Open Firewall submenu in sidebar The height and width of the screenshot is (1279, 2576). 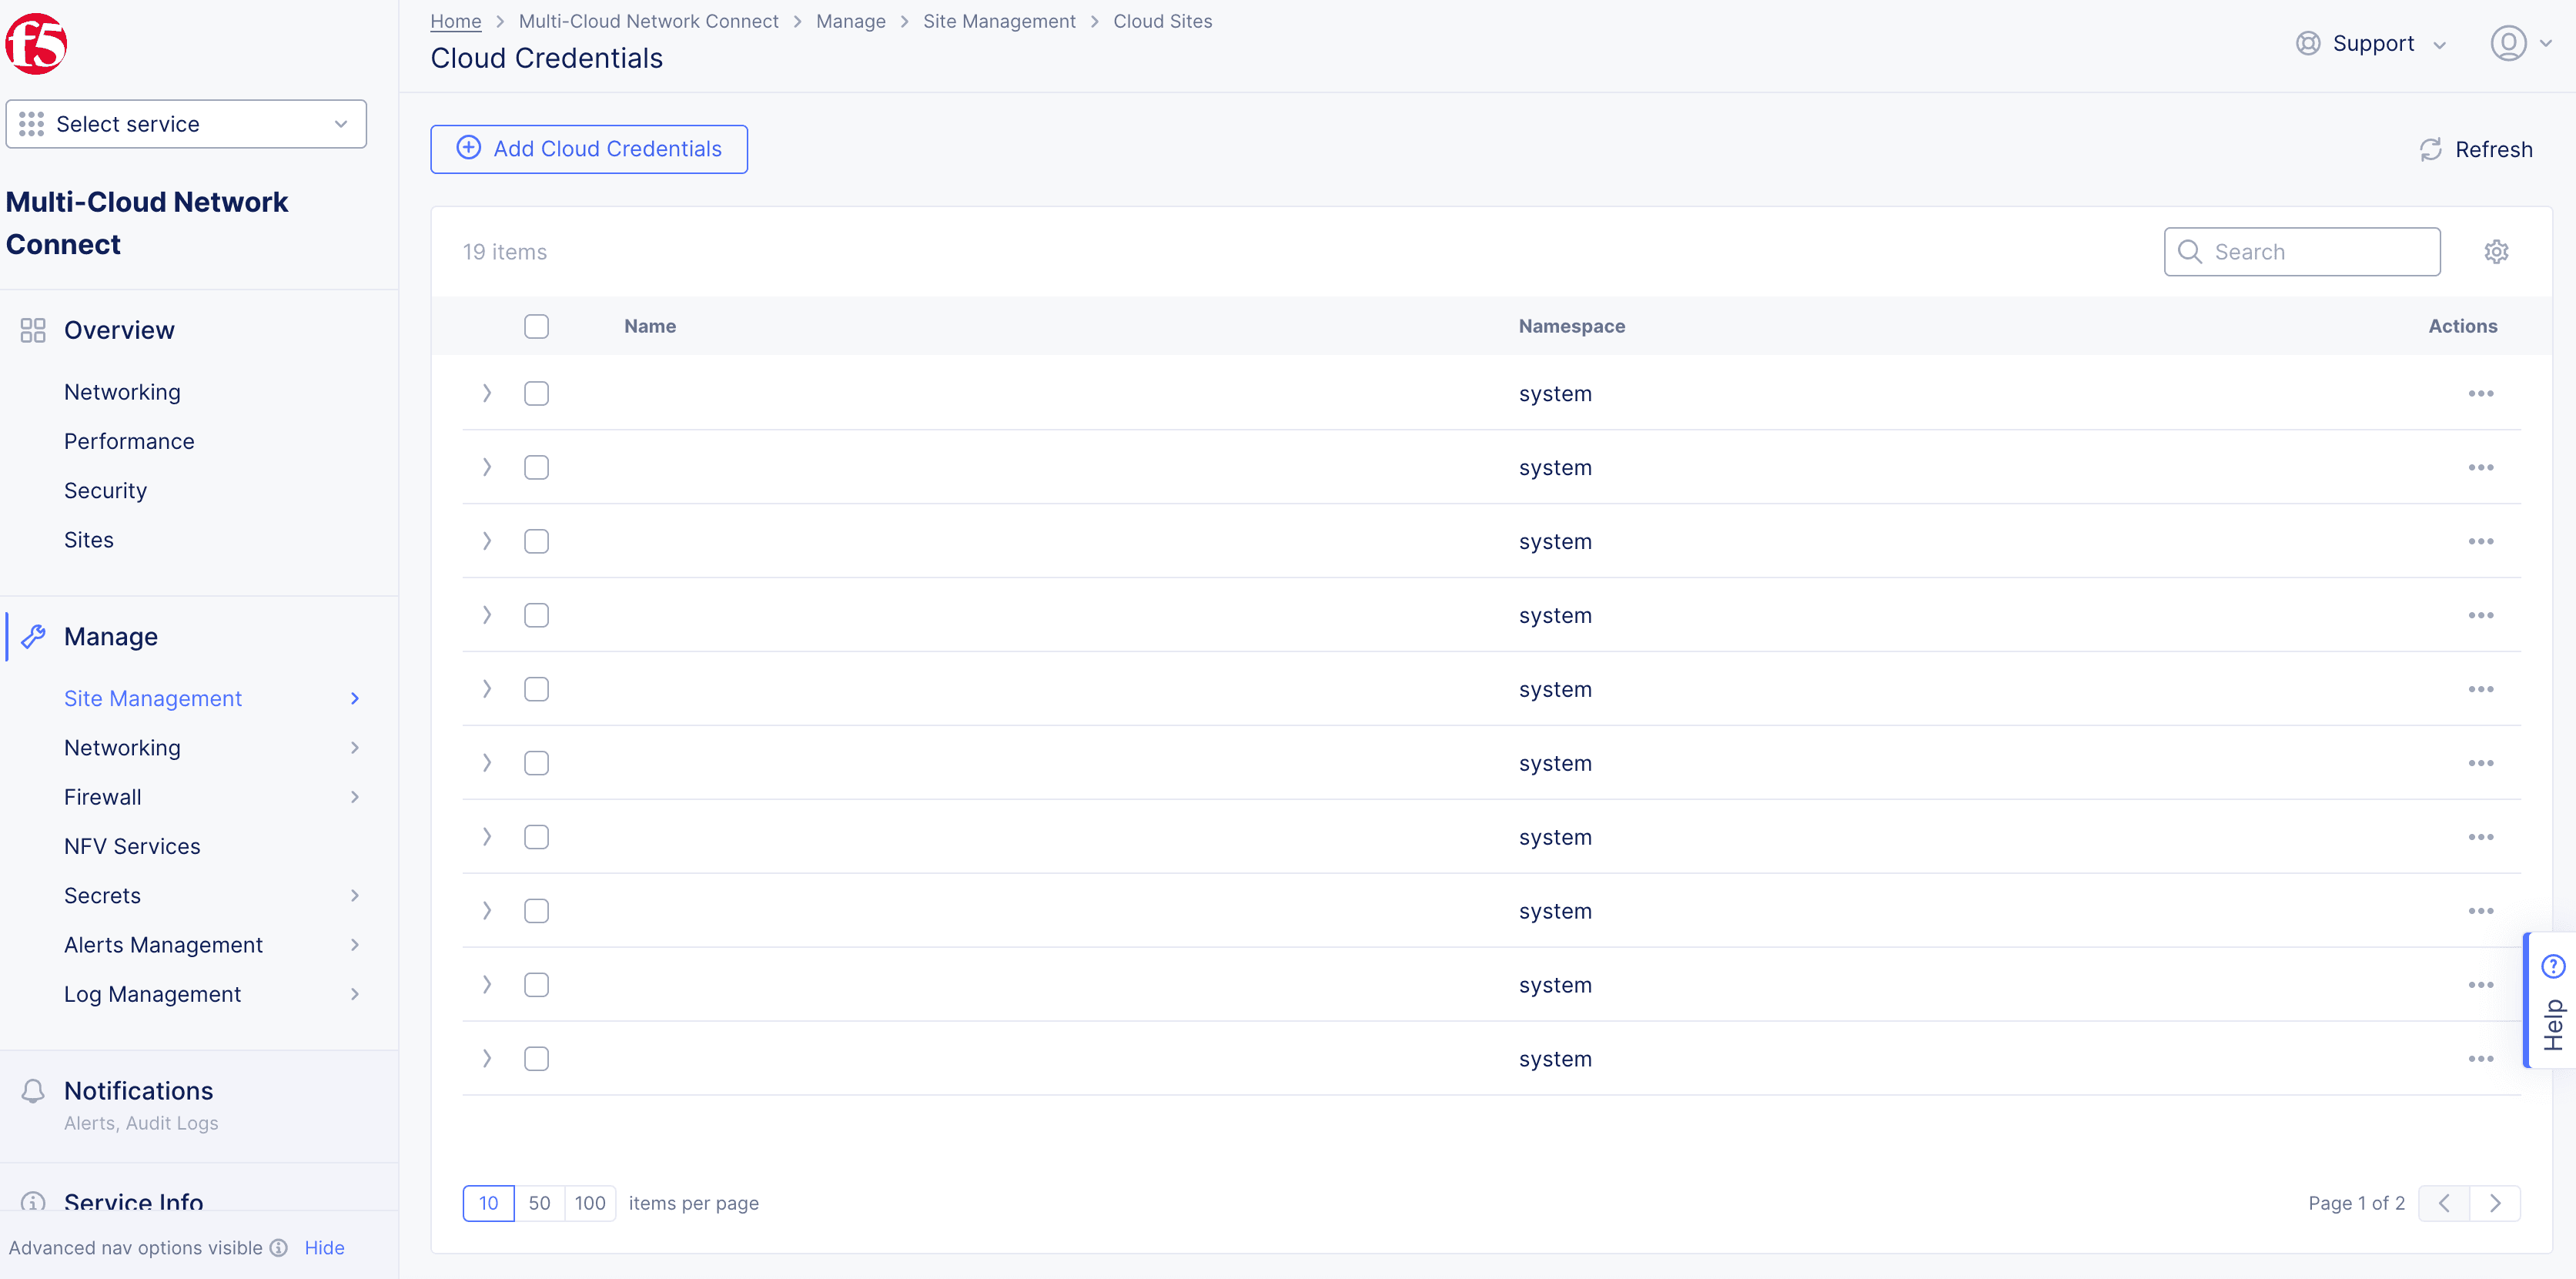[x=103, y=797]
